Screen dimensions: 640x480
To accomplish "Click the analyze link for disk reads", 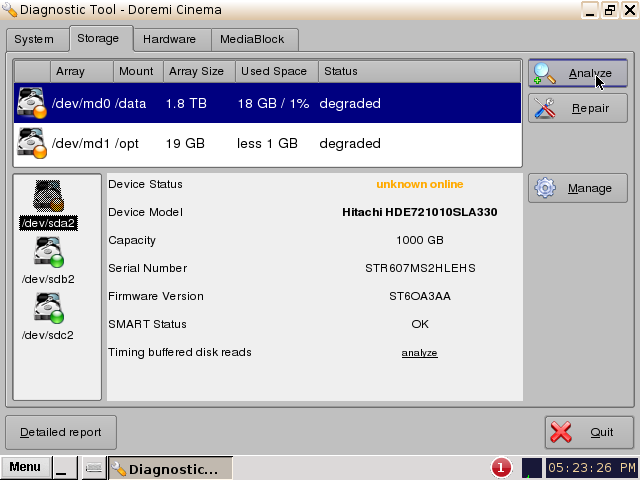I will click(419, 353).
